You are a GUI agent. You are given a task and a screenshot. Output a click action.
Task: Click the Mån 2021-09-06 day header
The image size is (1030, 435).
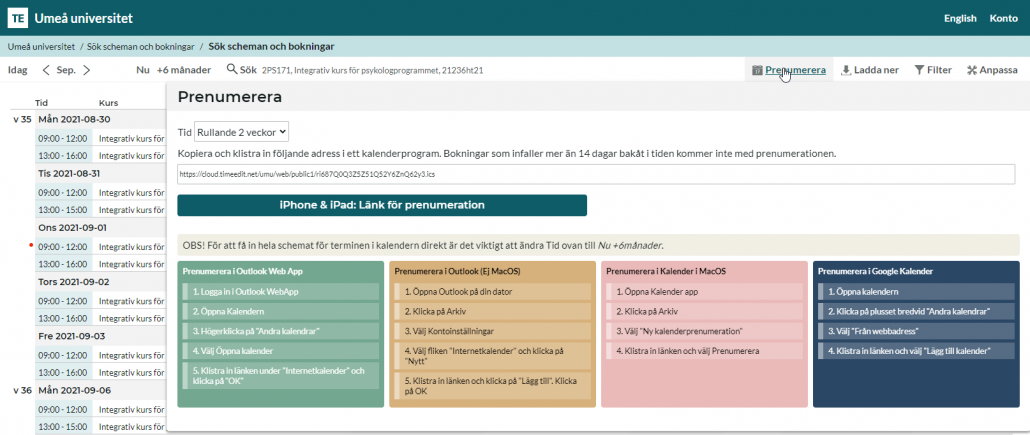74,390
